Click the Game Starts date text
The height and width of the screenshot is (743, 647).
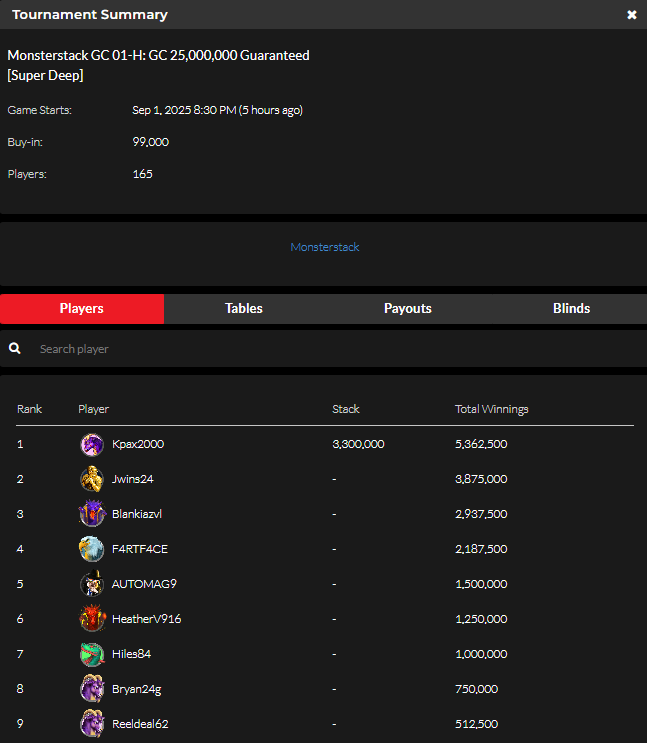(x=218, y=110)
